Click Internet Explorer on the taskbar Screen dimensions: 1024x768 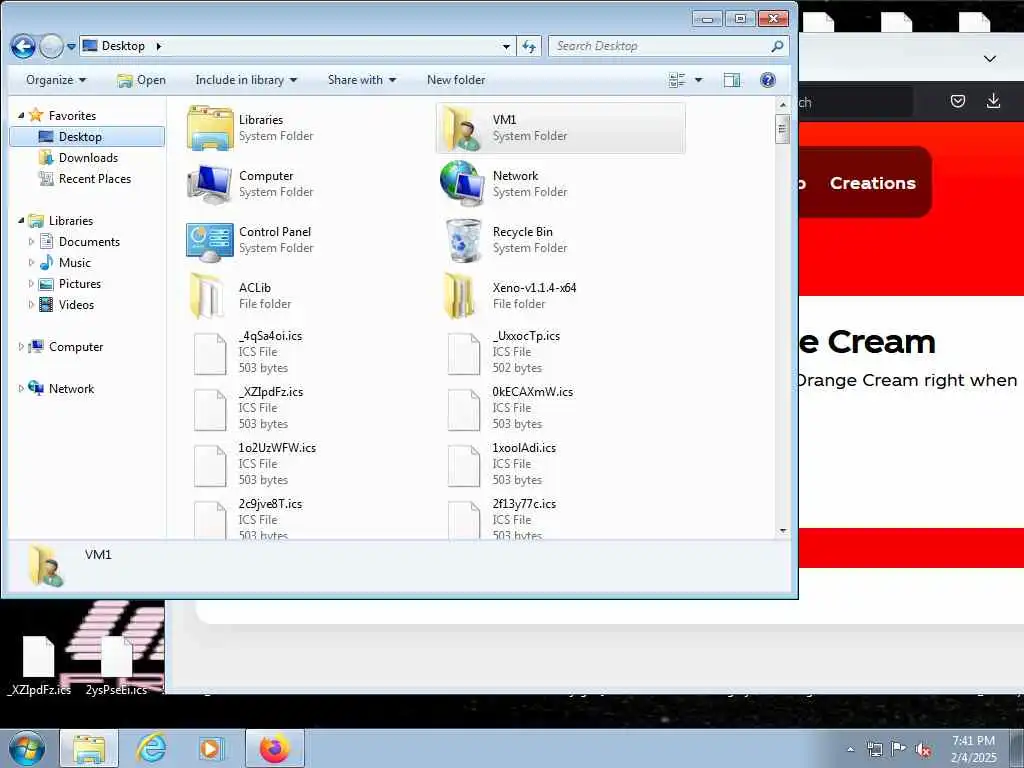coord(151,748)
